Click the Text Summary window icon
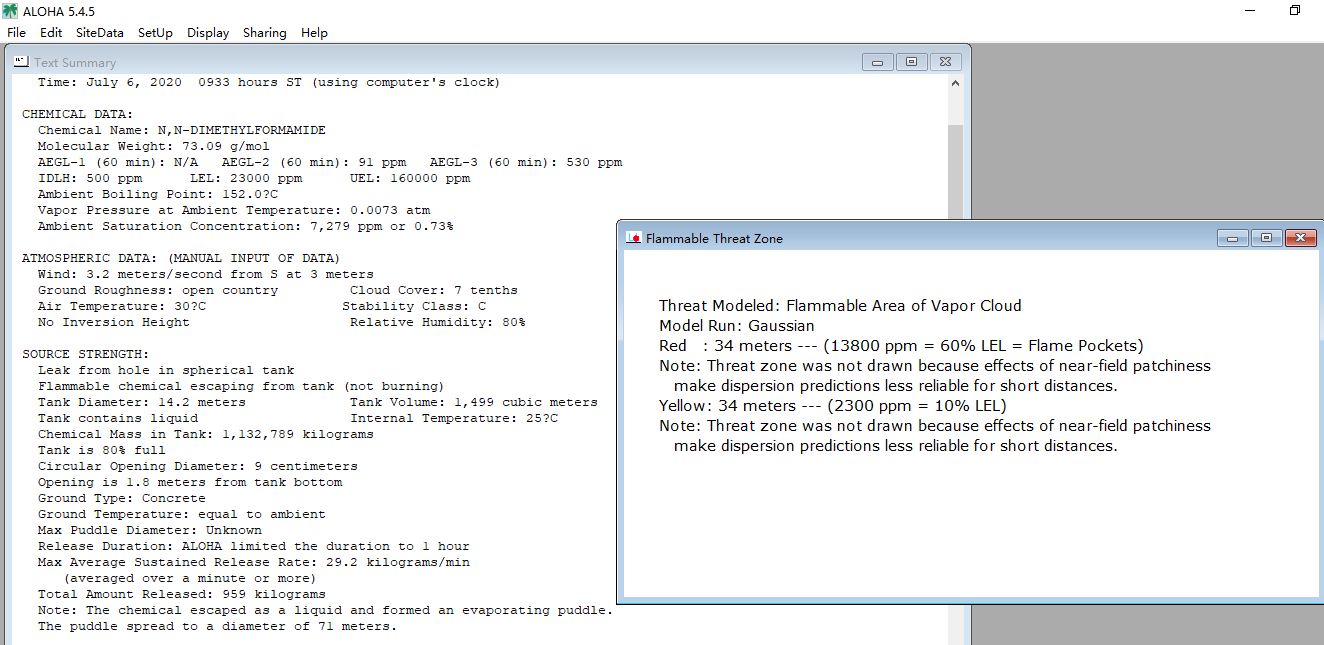 [x=21, y=62]
